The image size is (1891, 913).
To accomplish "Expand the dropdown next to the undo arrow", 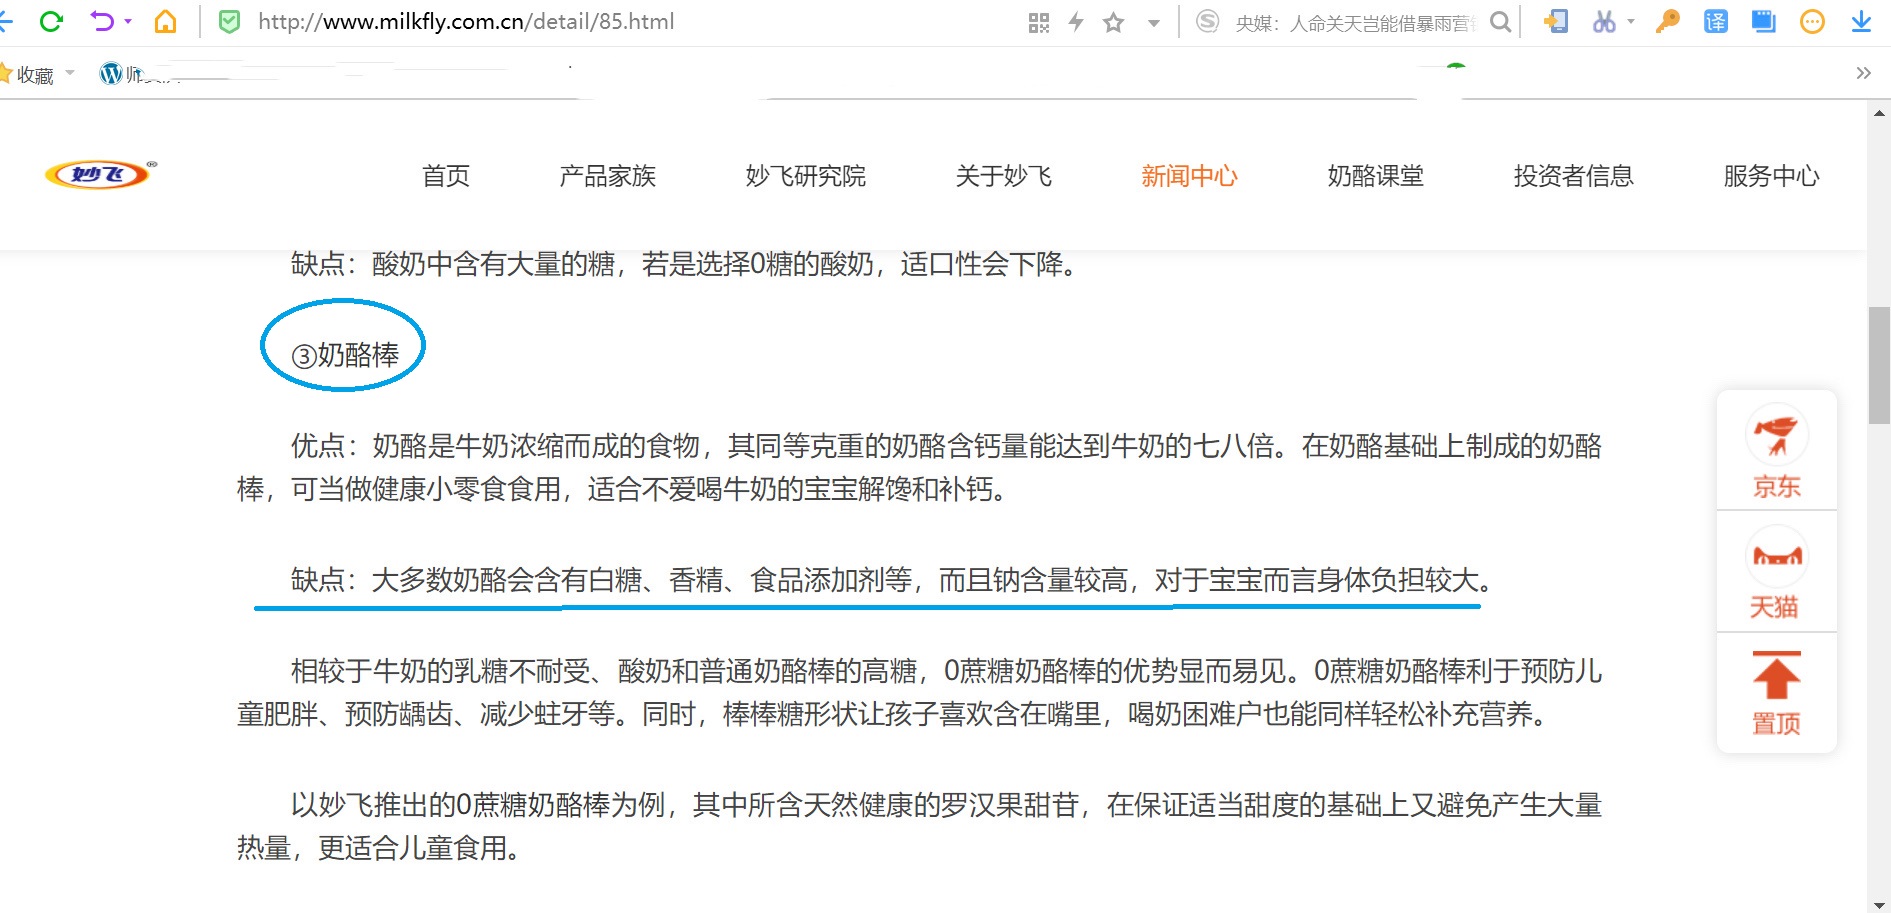I will click(126, 21).
